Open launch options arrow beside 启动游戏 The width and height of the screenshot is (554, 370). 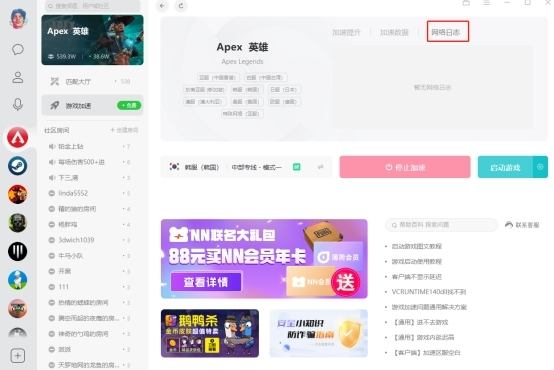[x=540, y=167]
